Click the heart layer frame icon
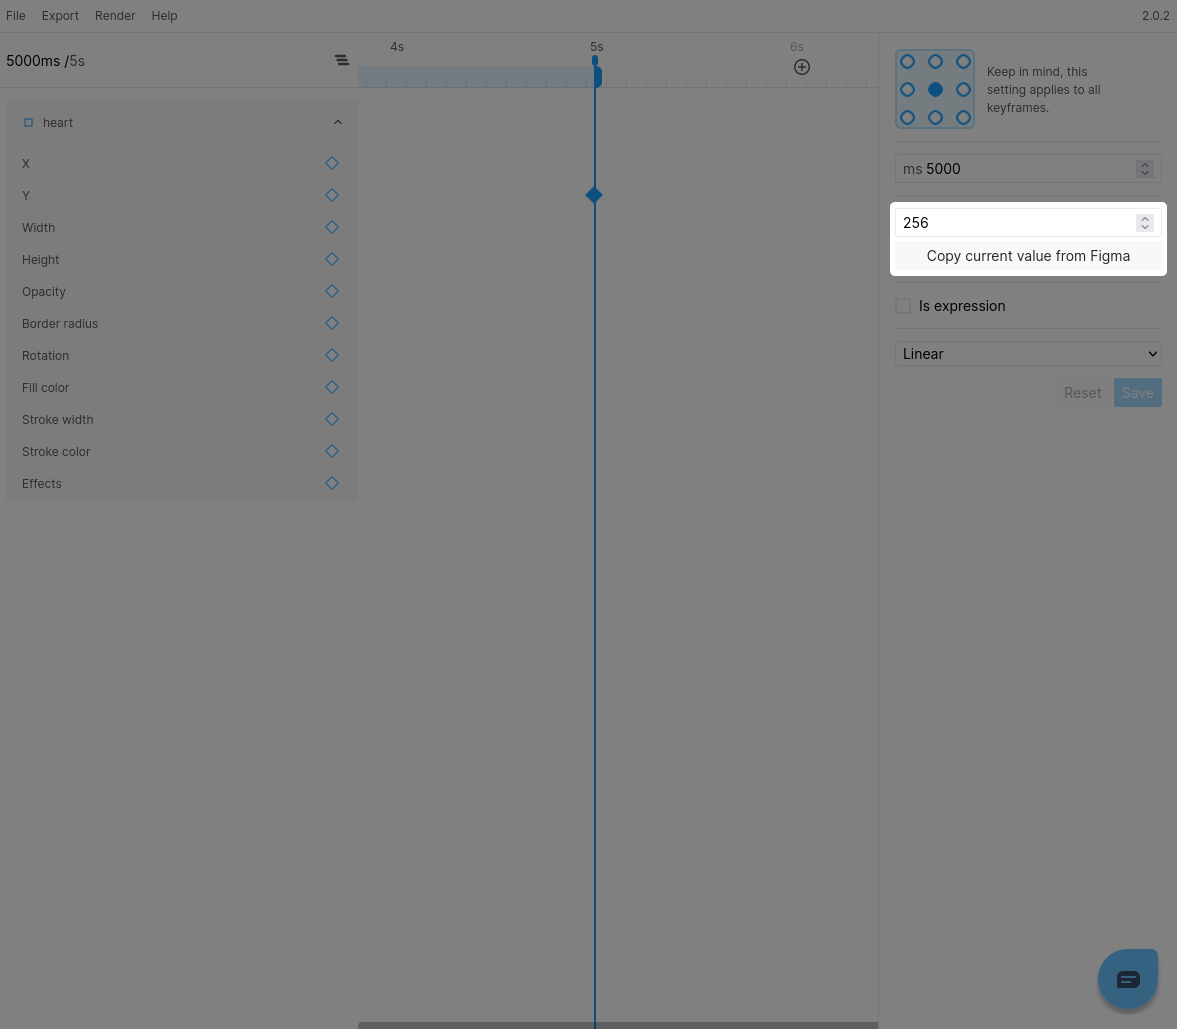1177x1029 pixels. [x=29, y=122]
